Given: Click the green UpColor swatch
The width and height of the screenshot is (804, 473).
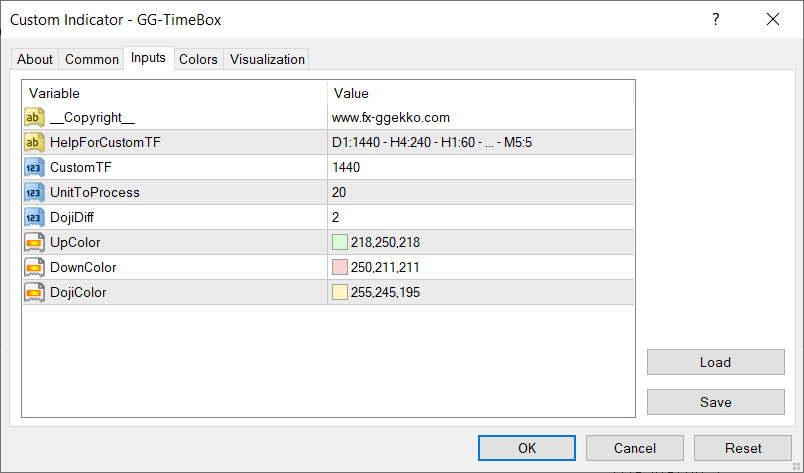Looking at the screenshot, I should tap(340, 242).
